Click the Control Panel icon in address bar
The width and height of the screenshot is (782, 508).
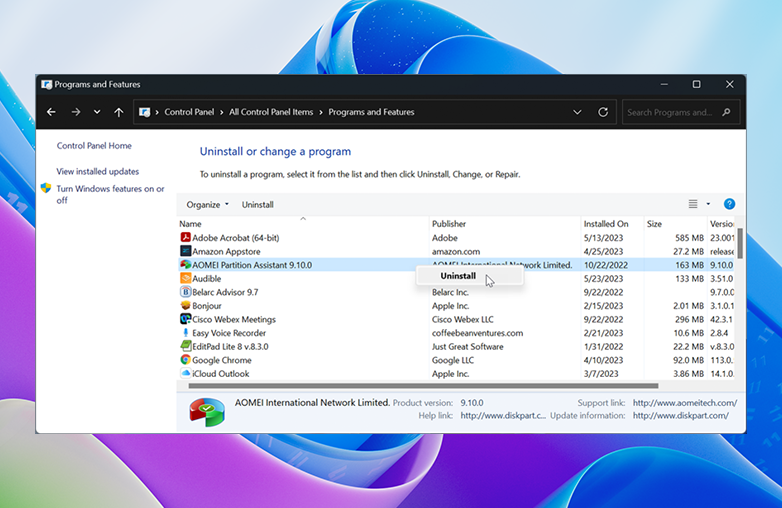click(x=145, y=112)
